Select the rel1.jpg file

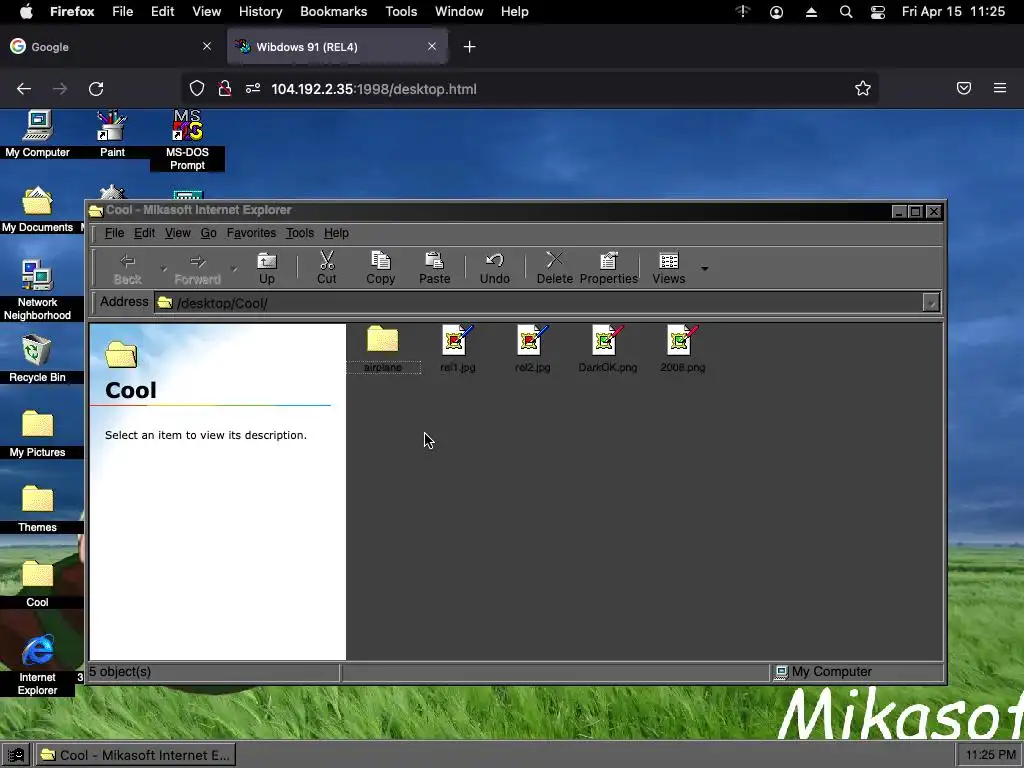[458, 349]
